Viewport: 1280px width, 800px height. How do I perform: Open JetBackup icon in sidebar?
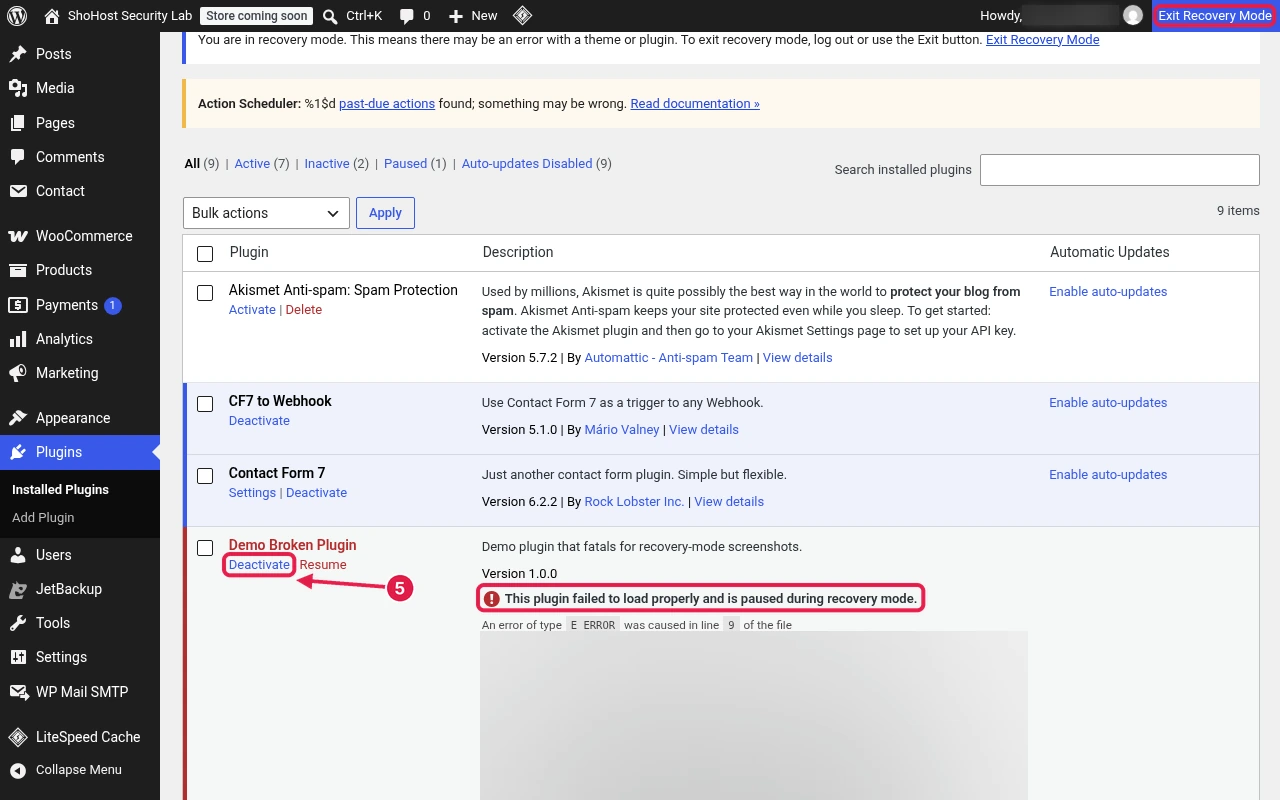[x=18, y=589]
